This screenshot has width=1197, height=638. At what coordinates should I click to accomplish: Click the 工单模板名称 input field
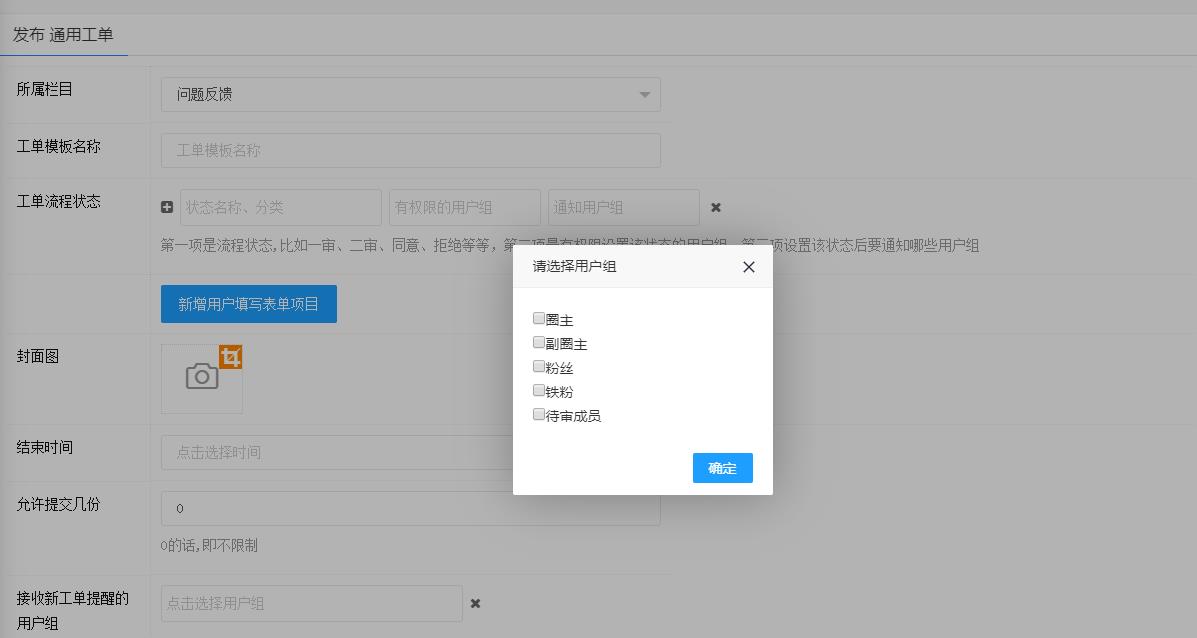[x=410, y=151]
